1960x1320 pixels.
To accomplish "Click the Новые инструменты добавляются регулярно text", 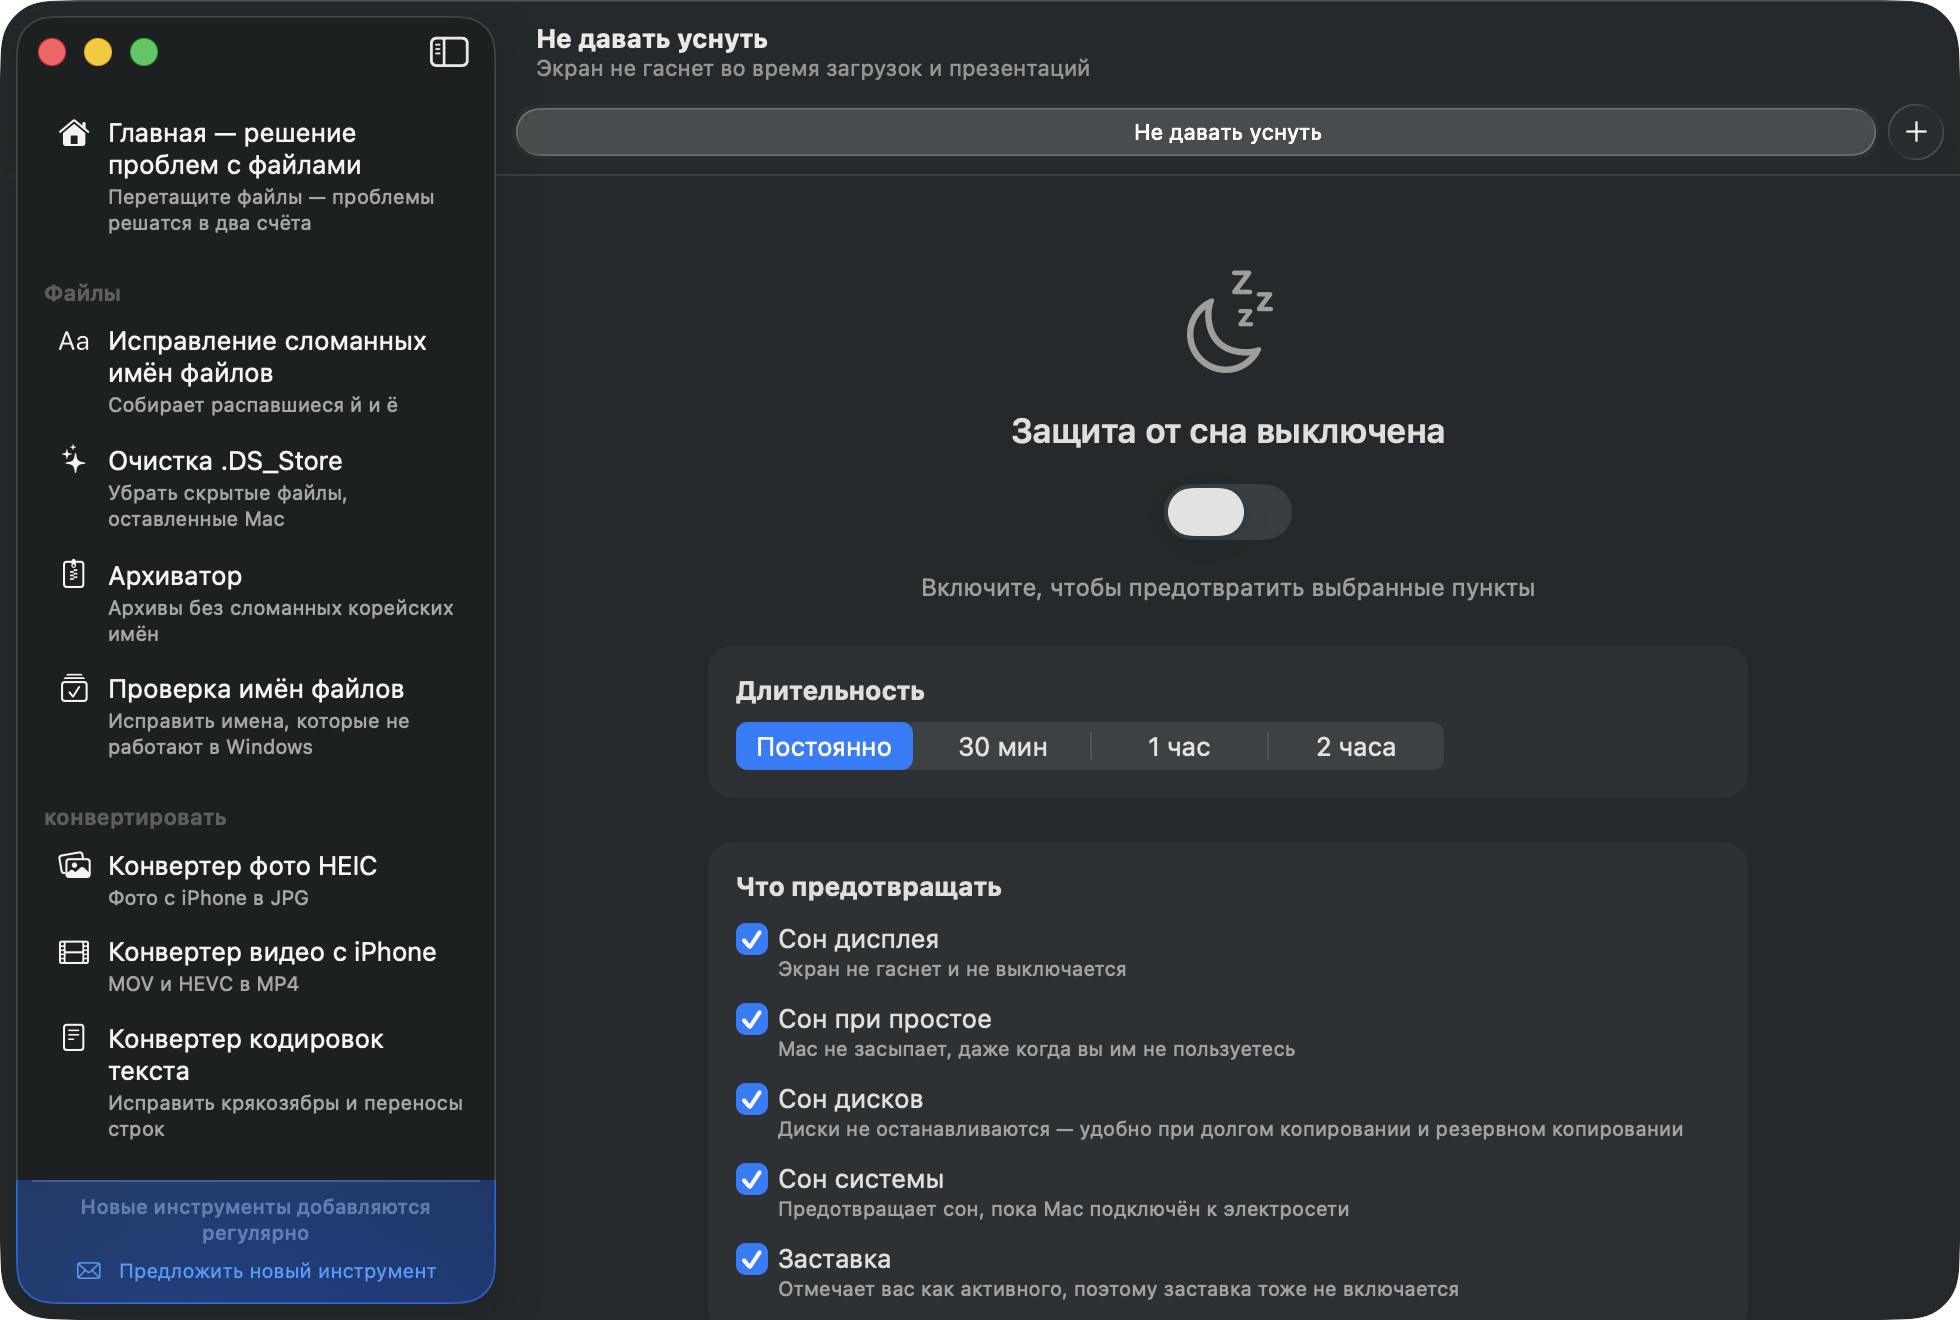I will tap(256, 1220).
